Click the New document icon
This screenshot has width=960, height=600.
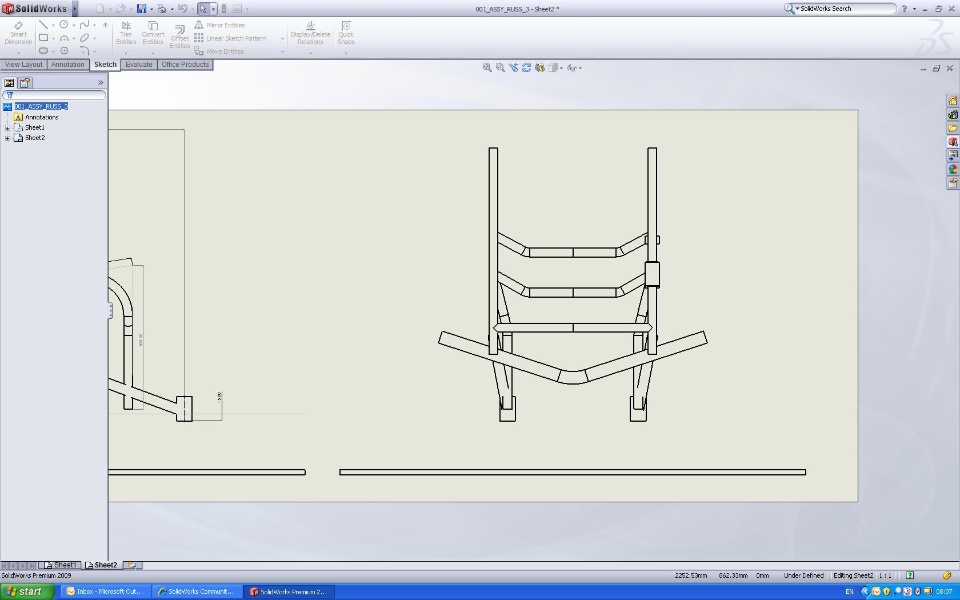(x=100, y=9)
